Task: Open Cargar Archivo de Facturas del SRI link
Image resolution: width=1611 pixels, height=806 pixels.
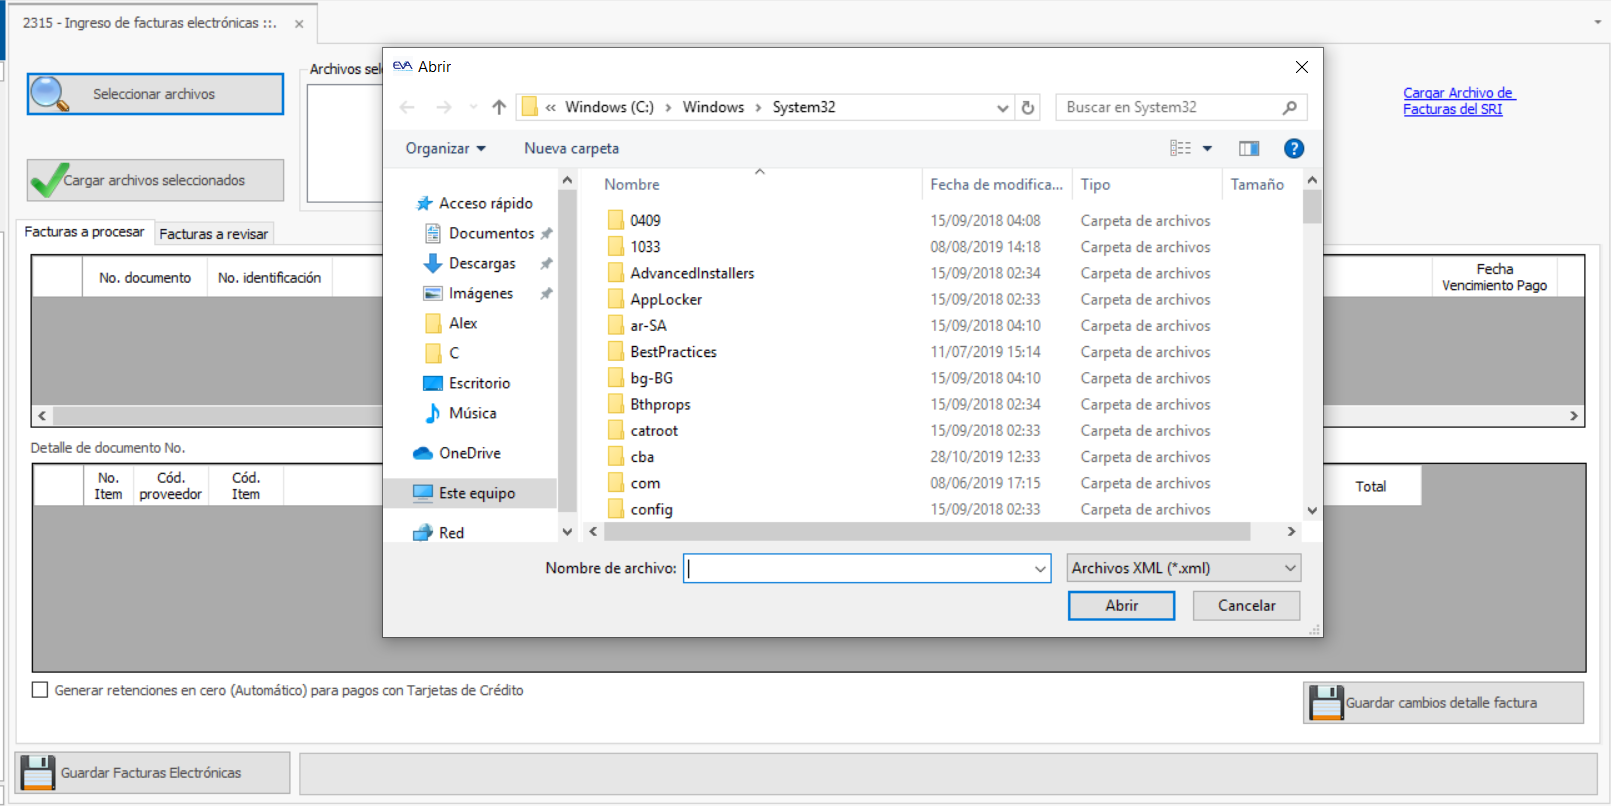Action: coord(1458,101)
